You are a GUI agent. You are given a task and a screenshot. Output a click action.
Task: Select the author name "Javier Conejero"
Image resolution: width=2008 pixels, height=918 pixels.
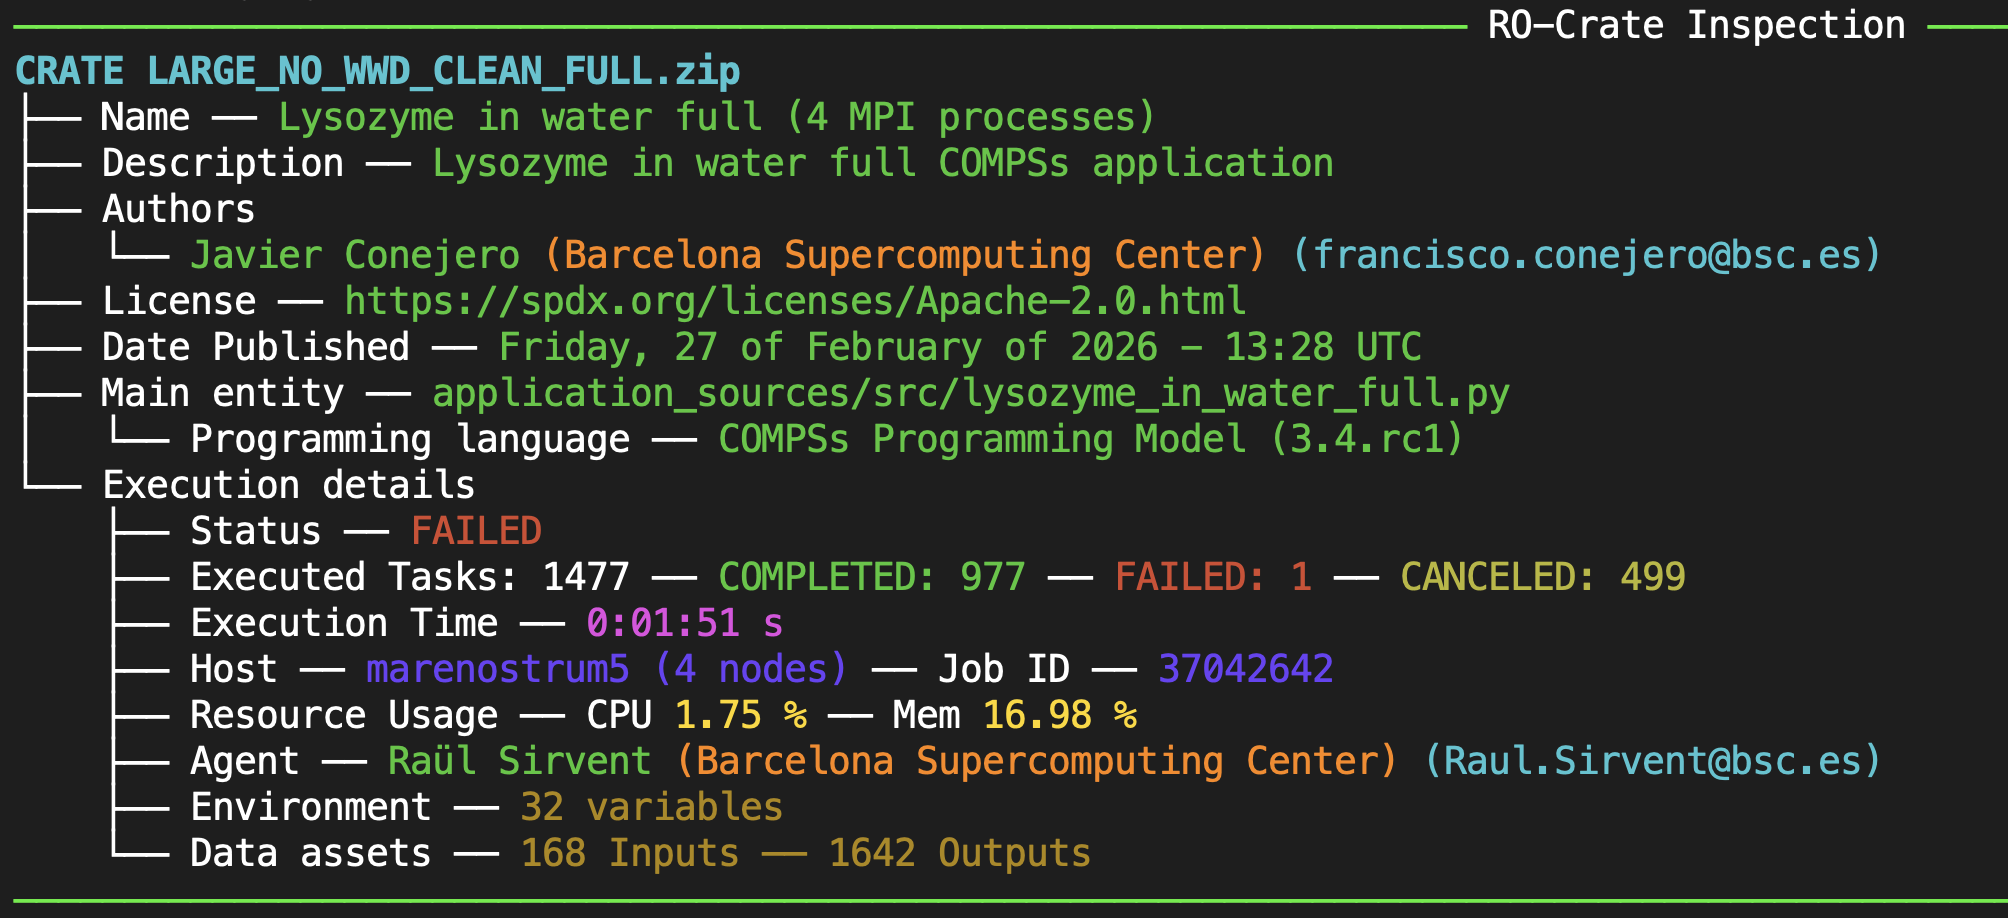[x=355, y=255]
